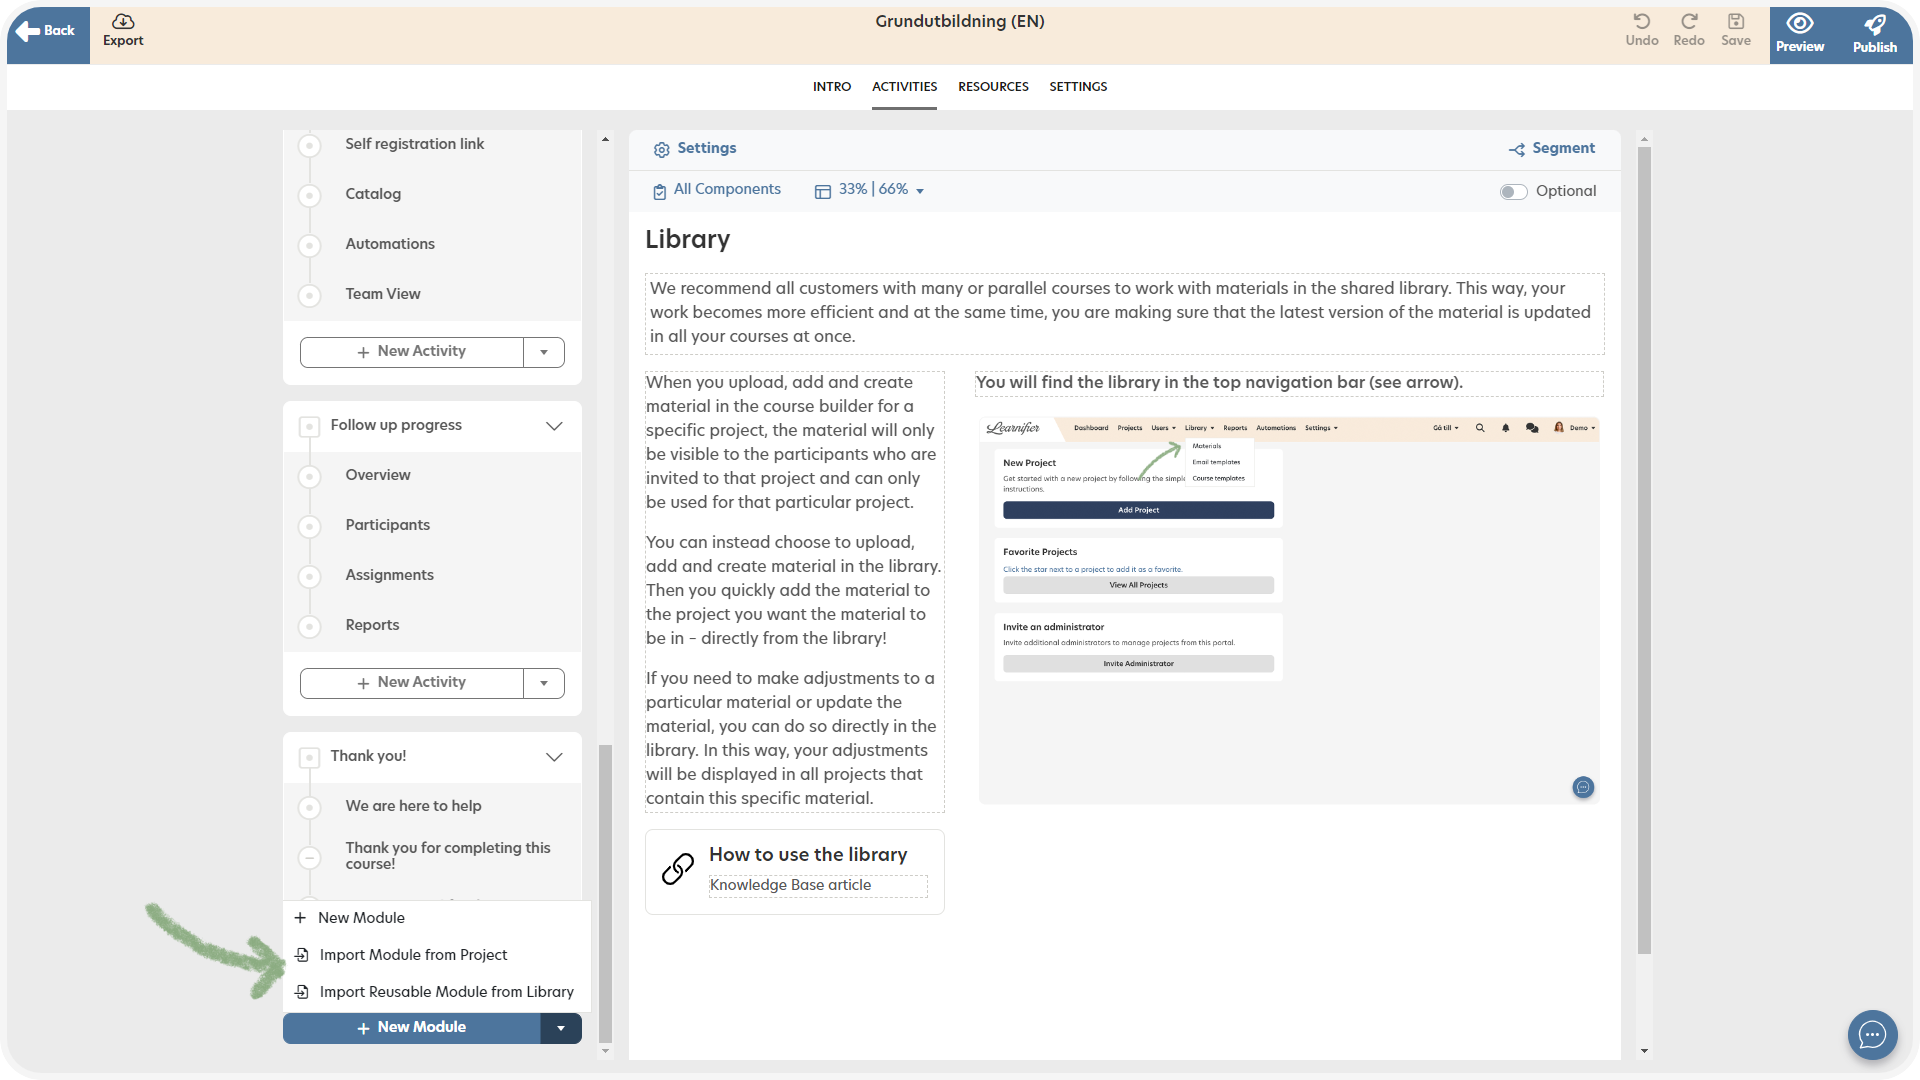Click the Undo arrow icon
Viewport: 1920px width, 1080px height.
point(1641,22)
